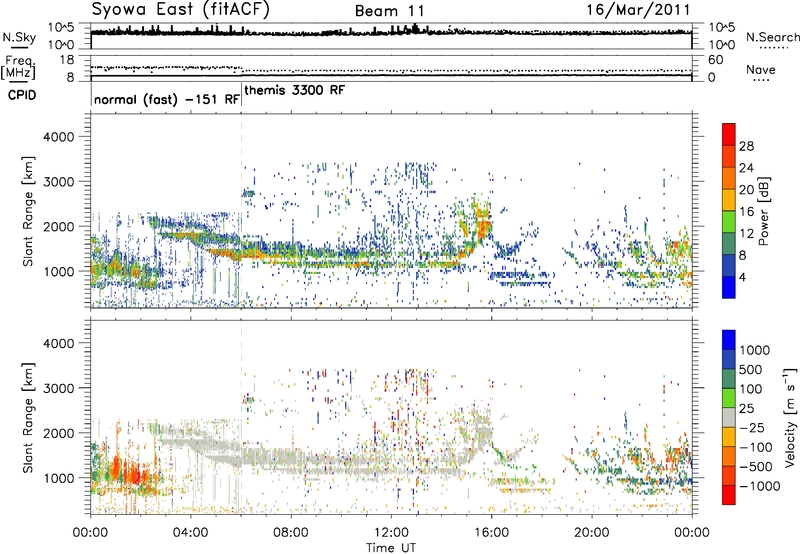Click the '-500' value on the velocity colorbar

(x=755, y=467)
